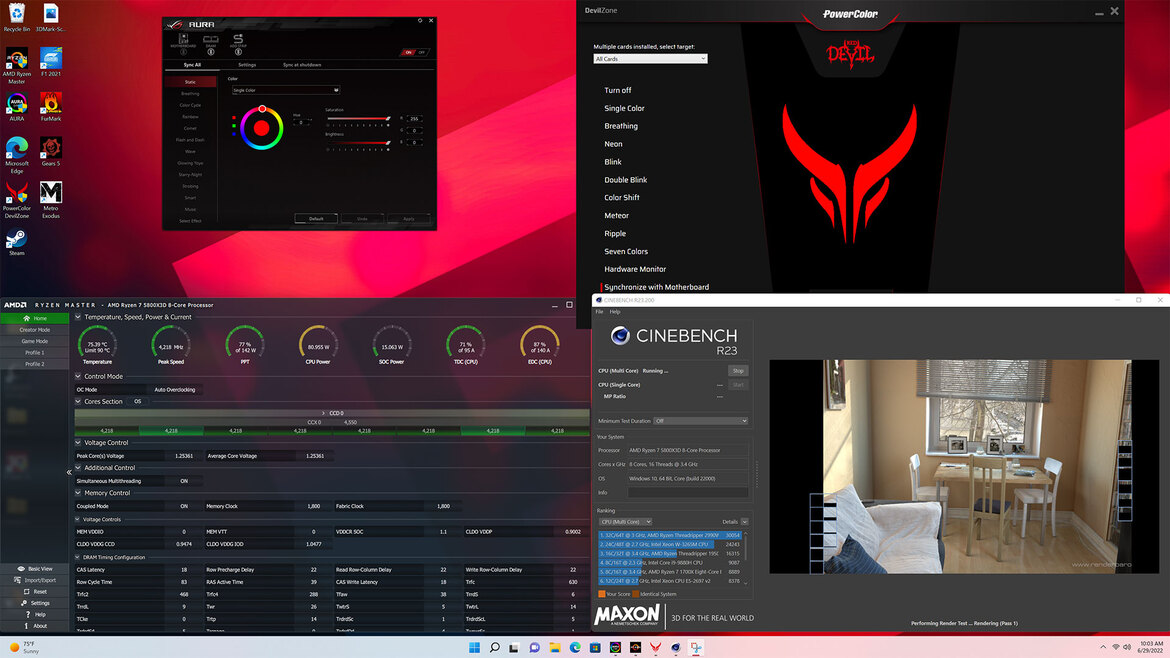Viewport: 1170px width, 658px height.
Task: Open Microsoft Store from the taskbar
Action: coord(595,648)
